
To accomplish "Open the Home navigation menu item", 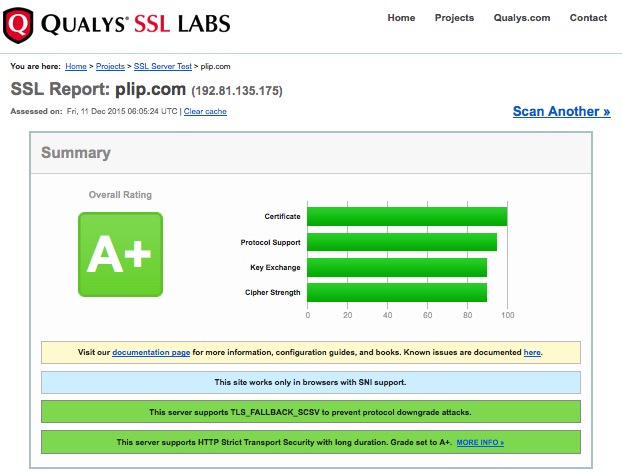I will [x=401, y=18].
